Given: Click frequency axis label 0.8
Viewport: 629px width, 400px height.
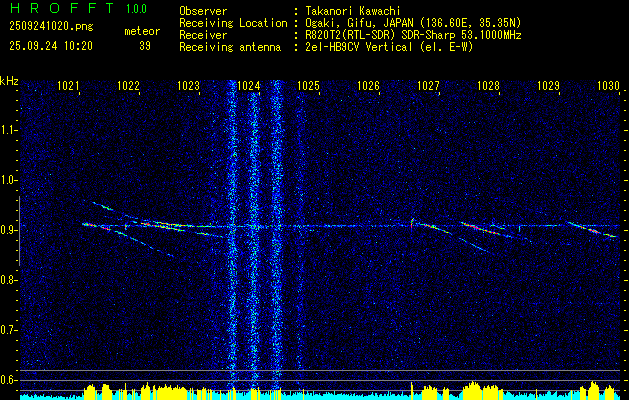Looking at the screenshot, I should [8, 280].
